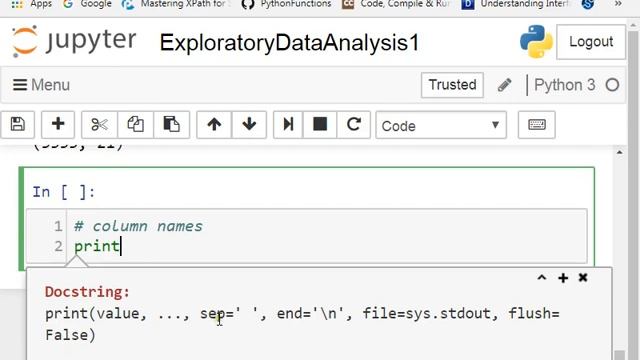Restart the kernel circular arrow icon
This screenshot has height=360, width=640.
353,124
